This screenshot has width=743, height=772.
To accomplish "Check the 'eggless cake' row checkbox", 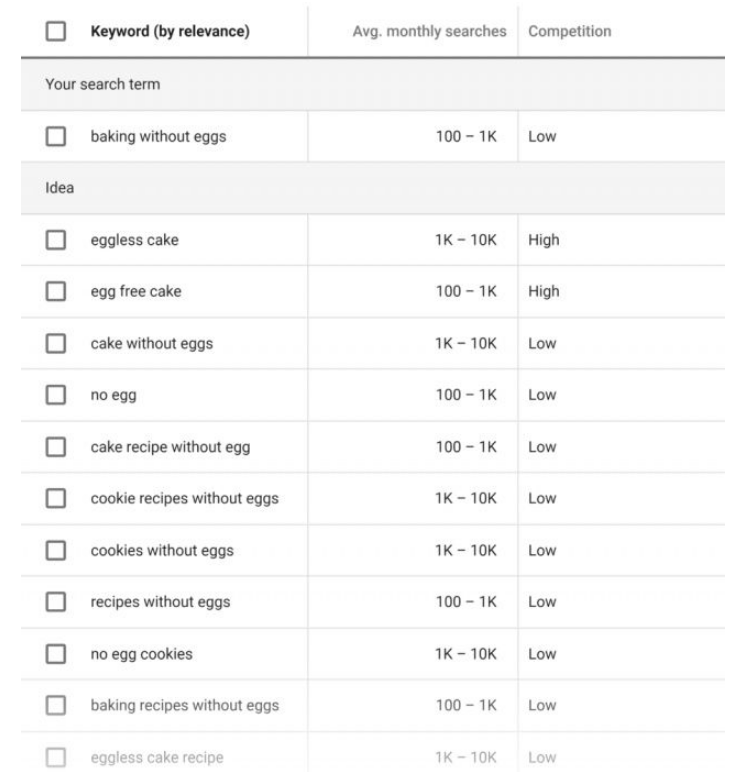I will [56, 240].
